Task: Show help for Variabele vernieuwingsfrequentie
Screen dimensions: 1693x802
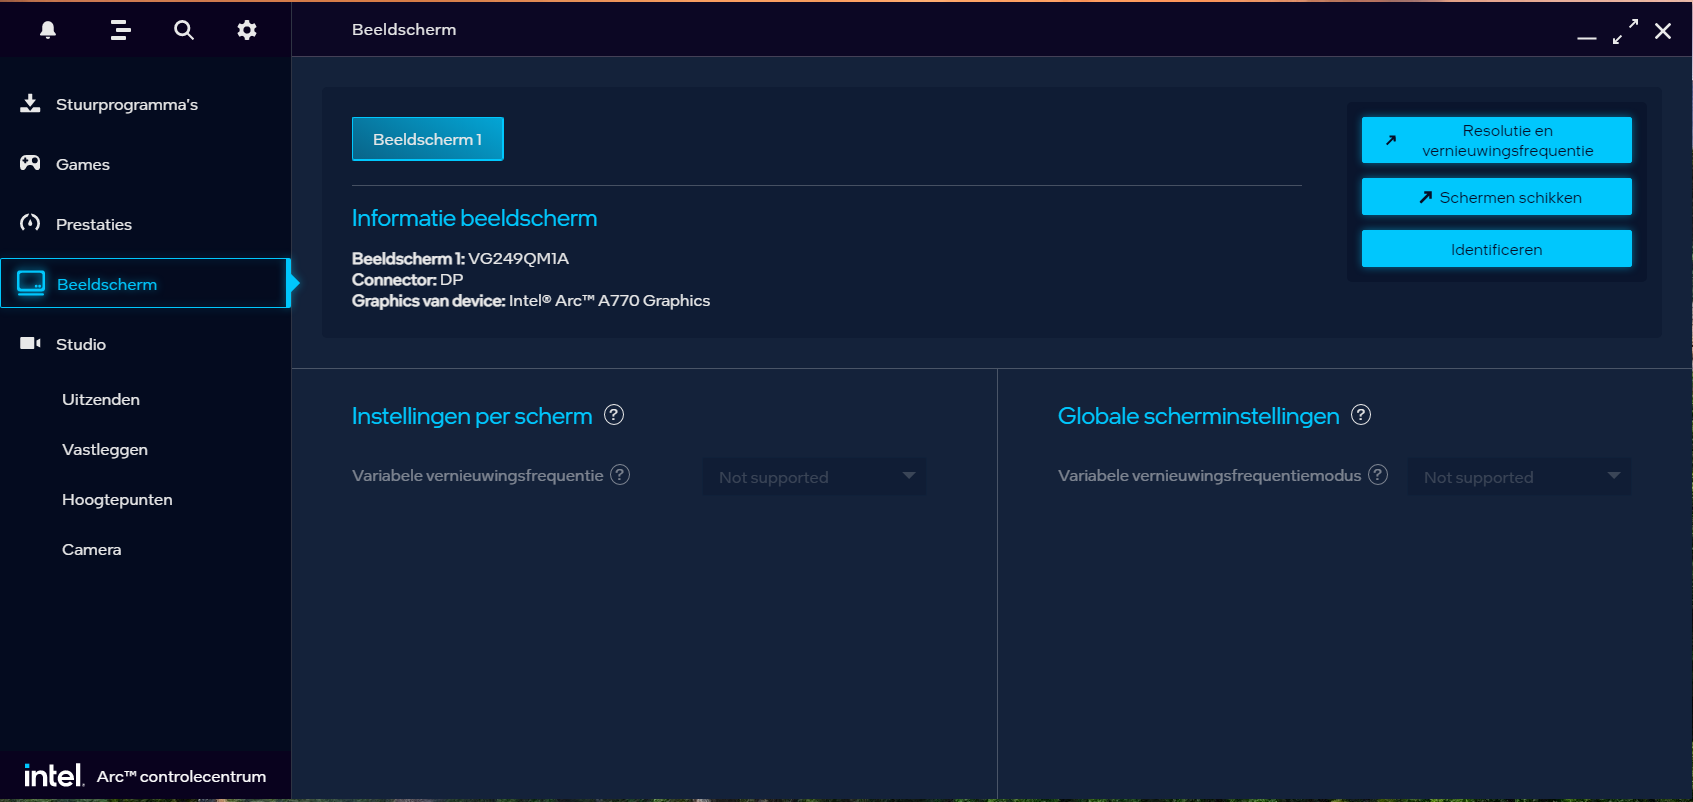Action: 620,475
